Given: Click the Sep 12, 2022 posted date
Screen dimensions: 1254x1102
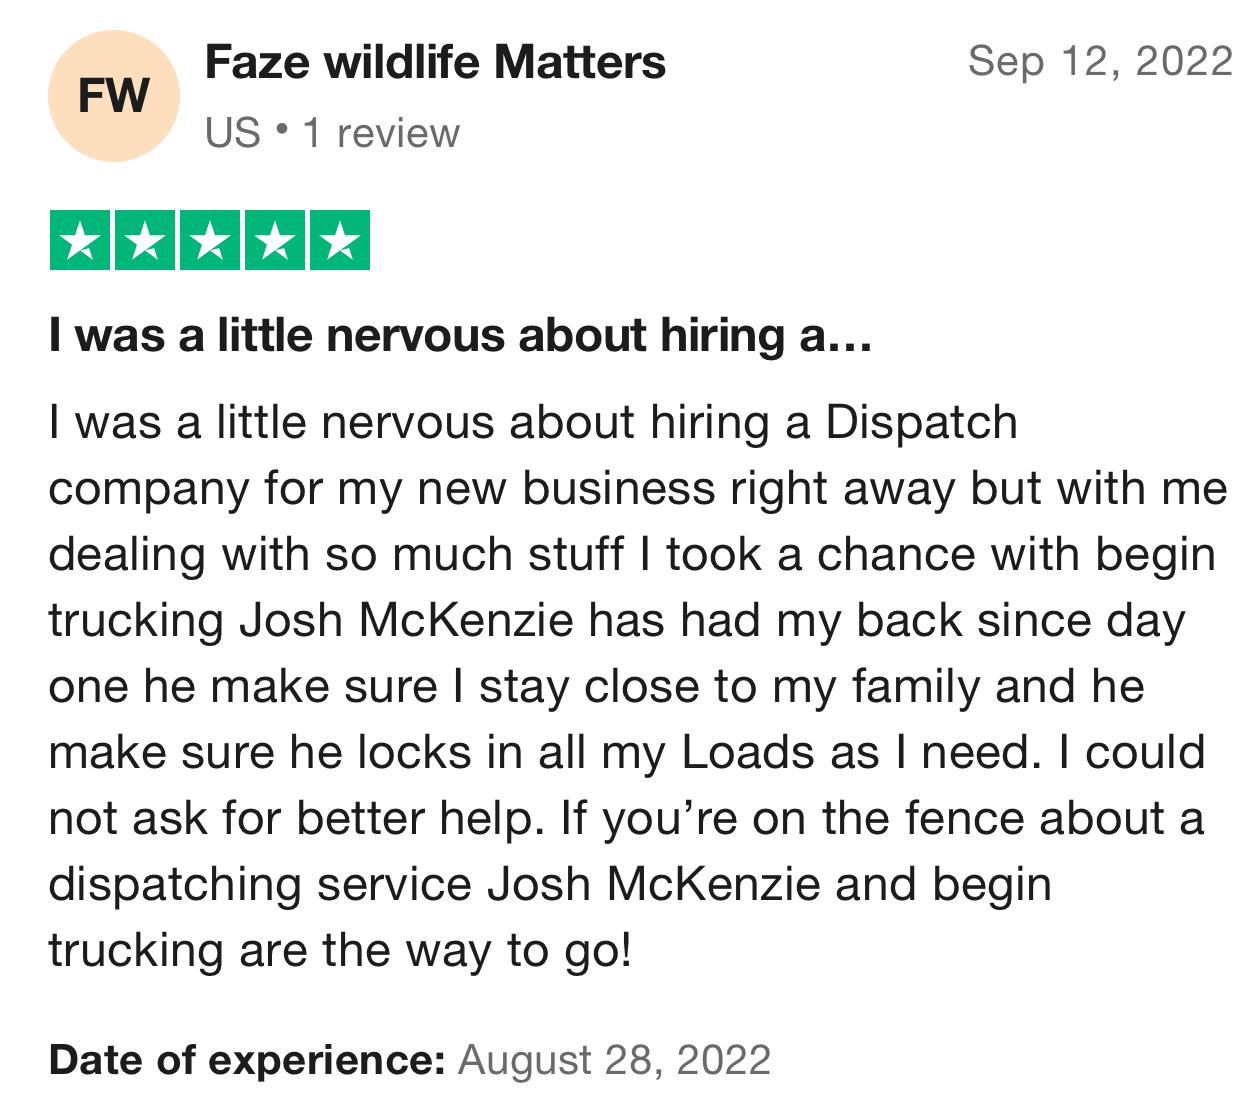Looking at the screenshot, I should coord(1100,62).
